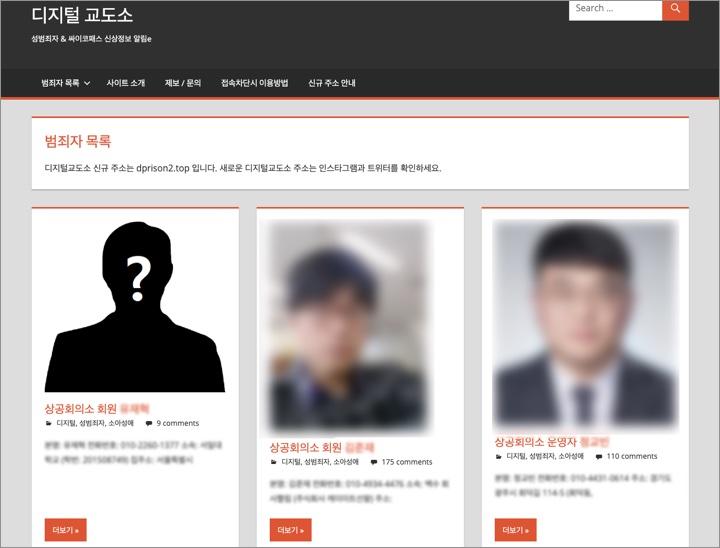Image resolution: width=720 pixels, height=548 pixels.
Task: Click the 더보기 button in the third card
Action: point(516,530)
